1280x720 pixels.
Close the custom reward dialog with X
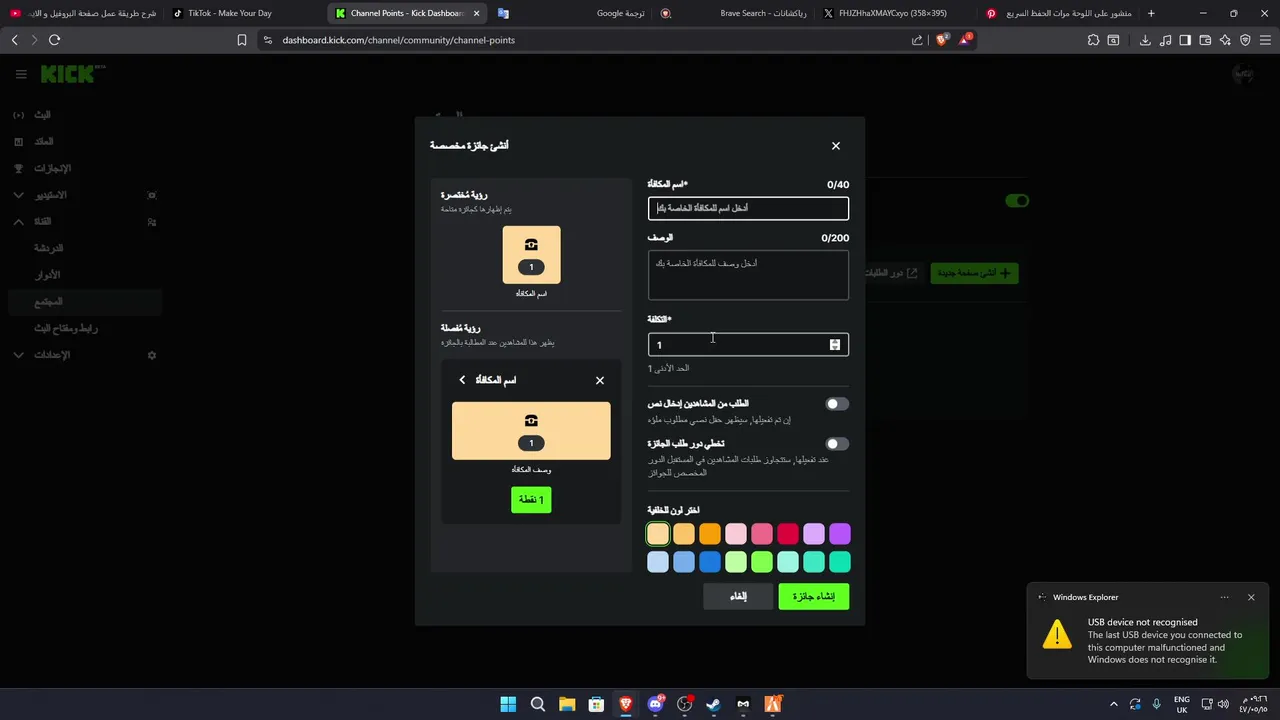click(x=836, y=146)
